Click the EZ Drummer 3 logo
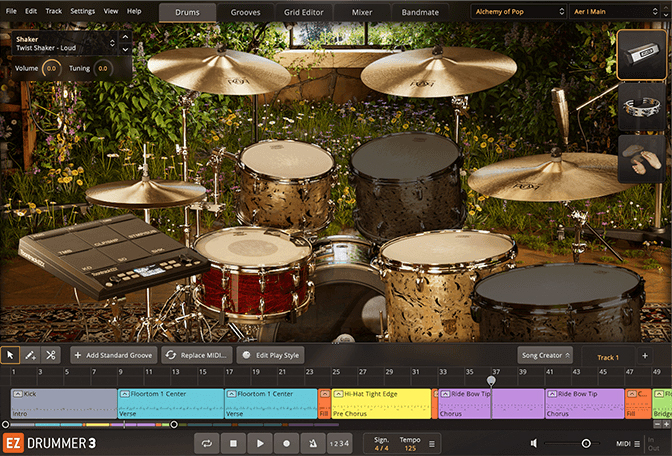This screenshot has width=672, height=456. pos(49,443)
